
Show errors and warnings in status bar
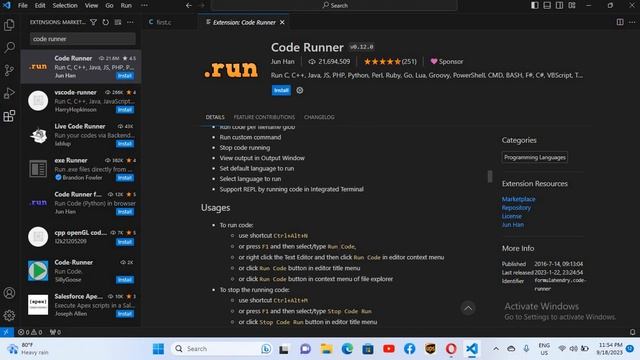tap(31, 332)
